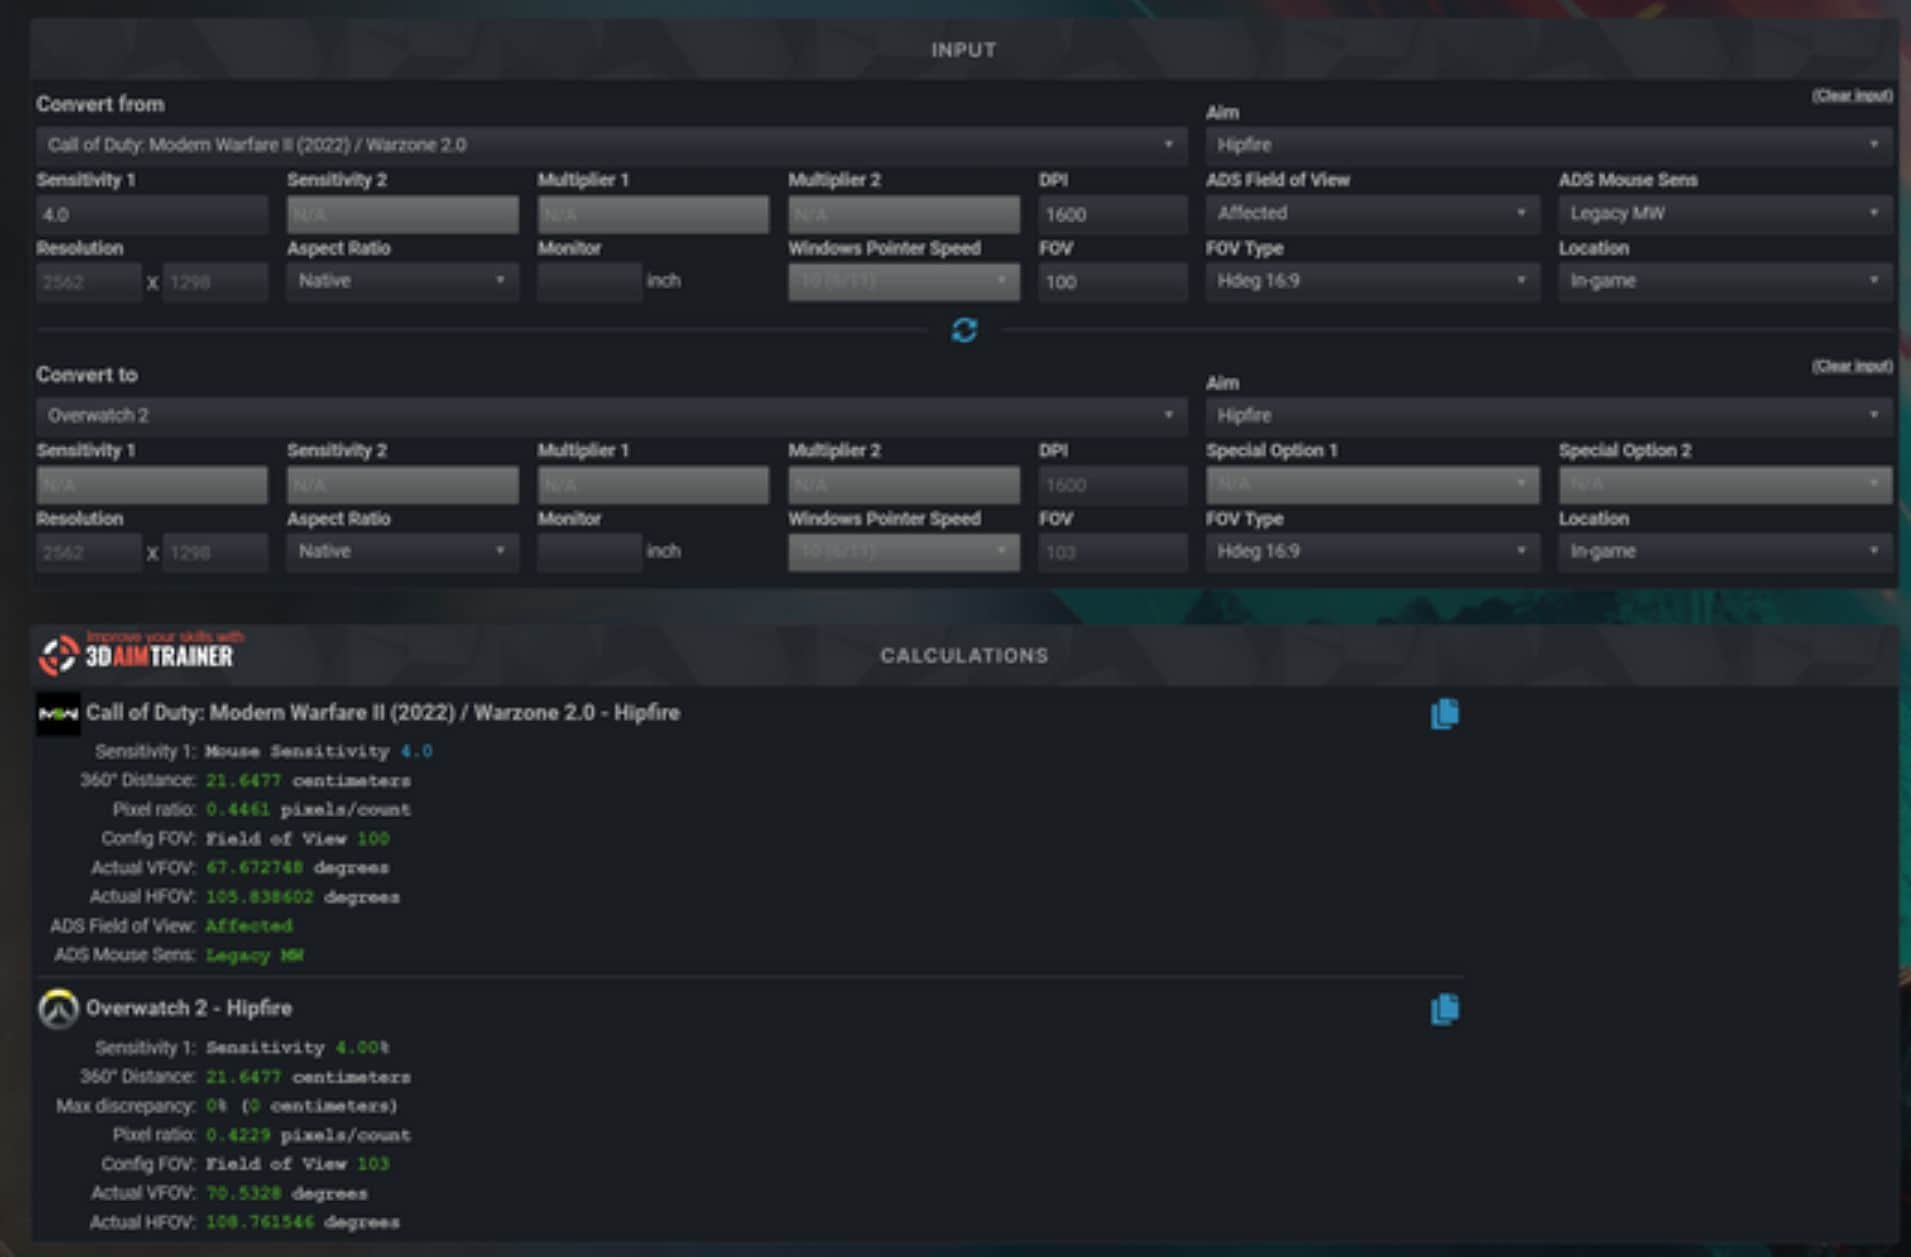Copy the Overwatch 2 calculations
Screen dimensions: 1911x1257
(x=1444, y=1009)
